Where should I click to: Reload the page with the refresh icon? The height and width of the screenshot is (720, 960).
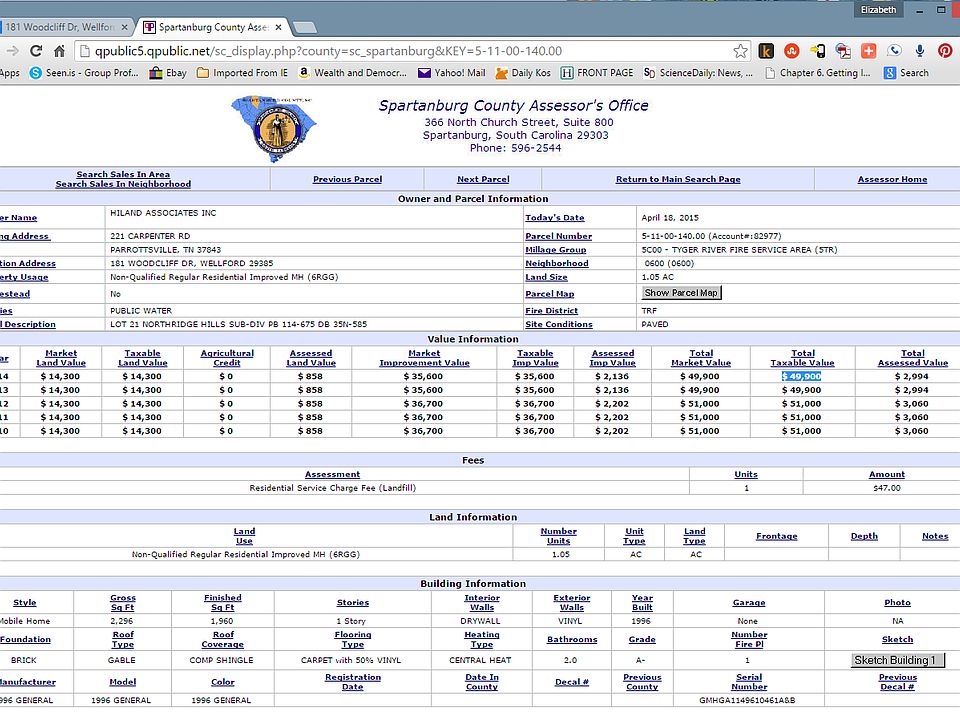click(x=36, y=51)
